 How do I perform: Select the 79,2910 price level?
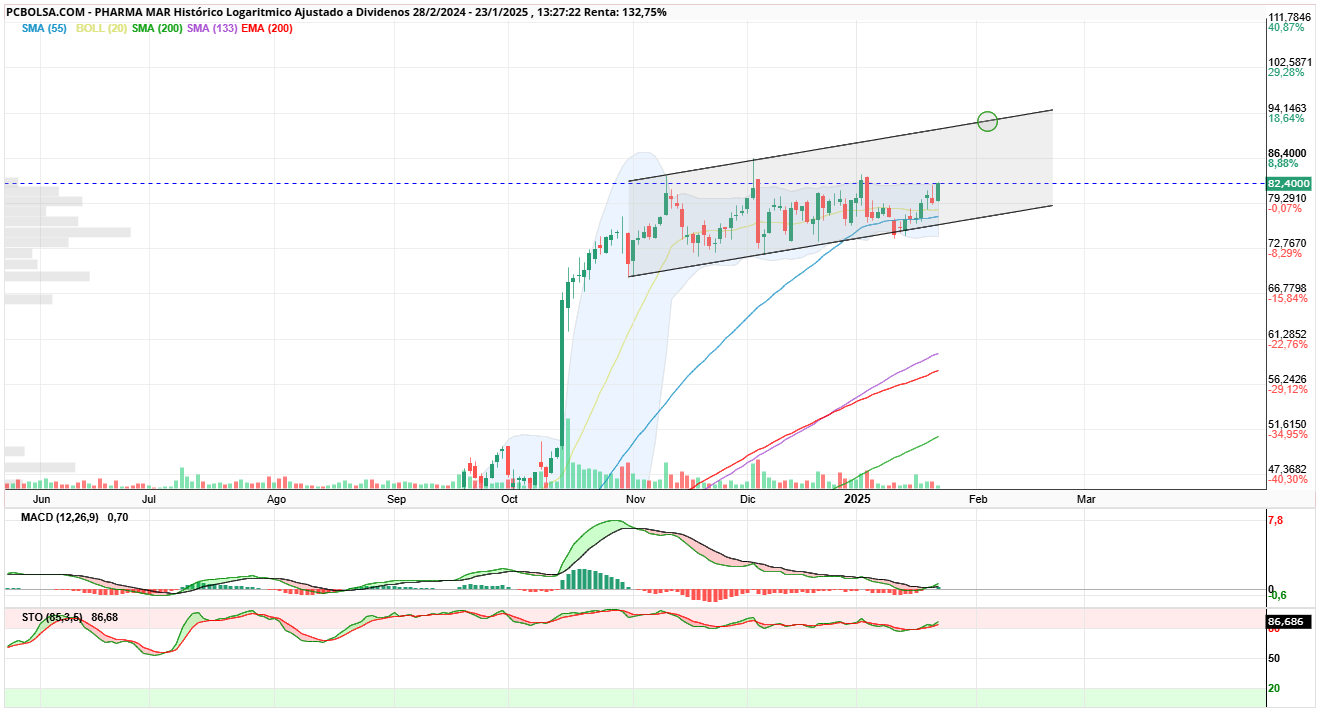(x=1288, y=198)
